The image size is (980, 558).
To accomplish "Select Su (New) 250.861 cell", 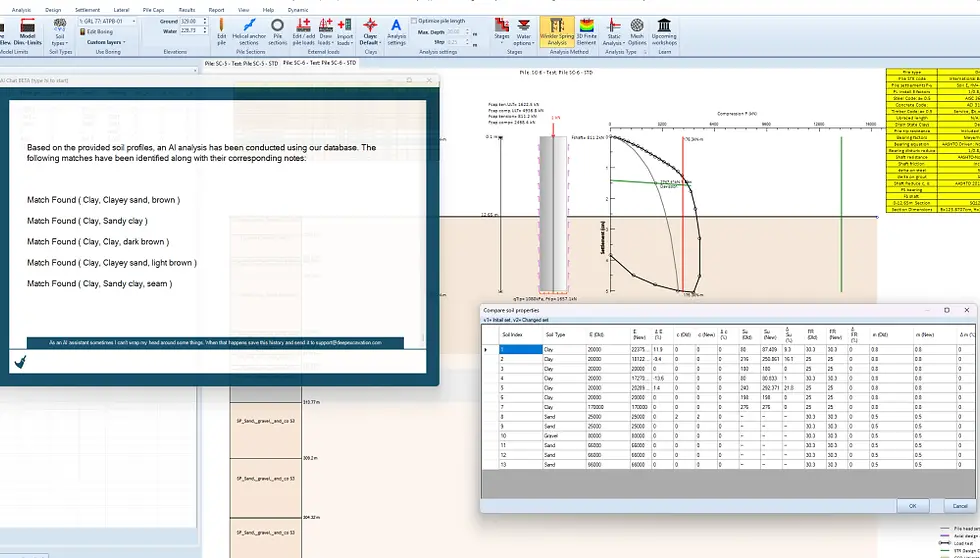I will 772,359.
